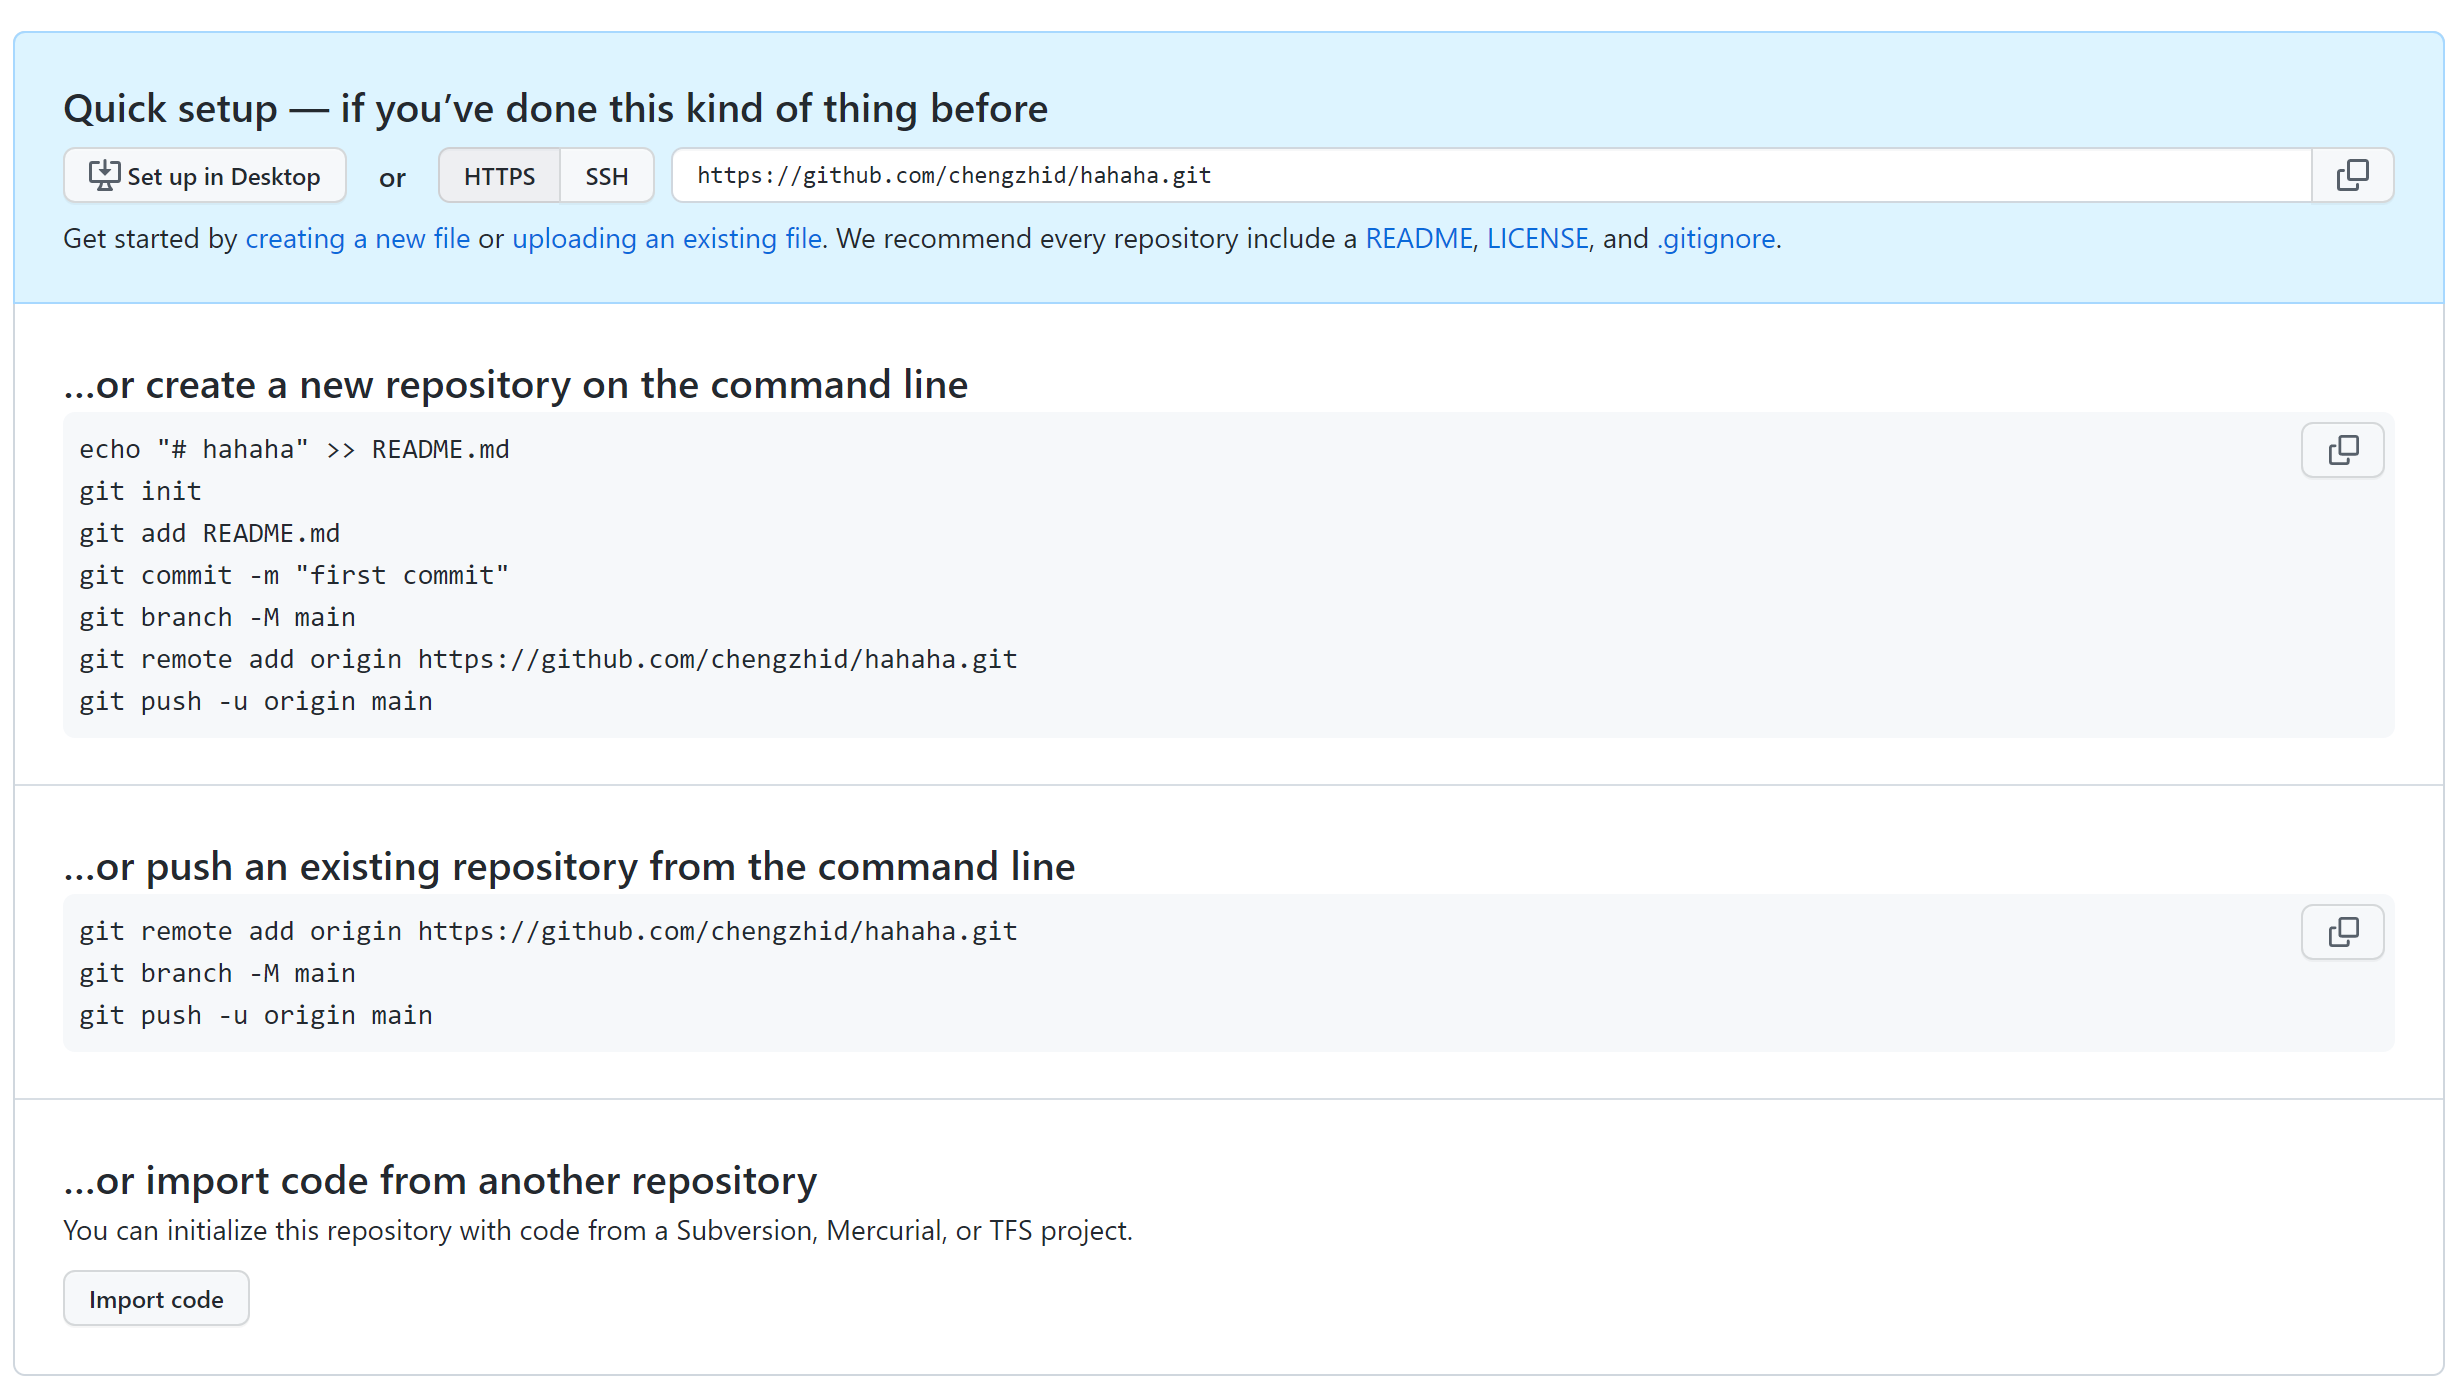2455x1384 pixels.
Task: Click the Set up in Desktop button
Action: tap(205, 176)
